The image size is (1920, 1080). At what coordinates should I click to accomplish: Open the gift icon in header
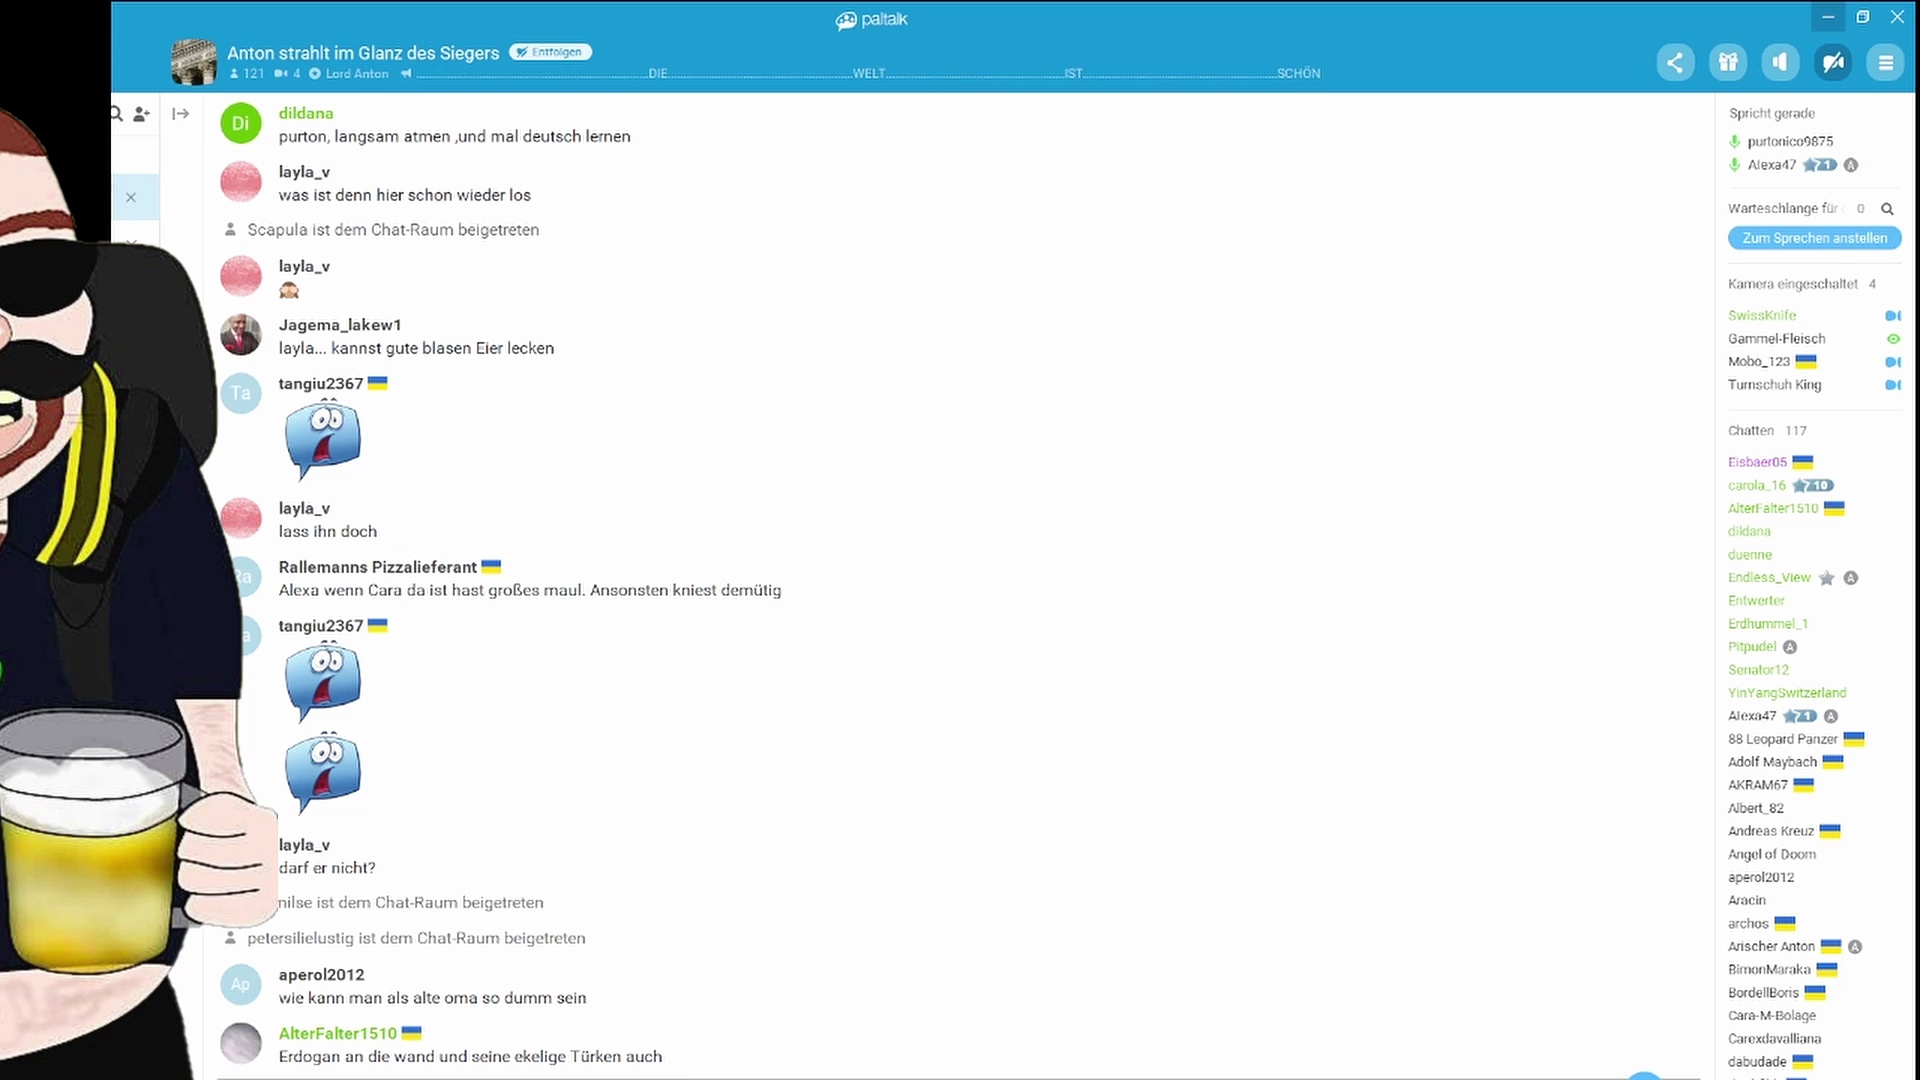click(x=1728, y=62)
